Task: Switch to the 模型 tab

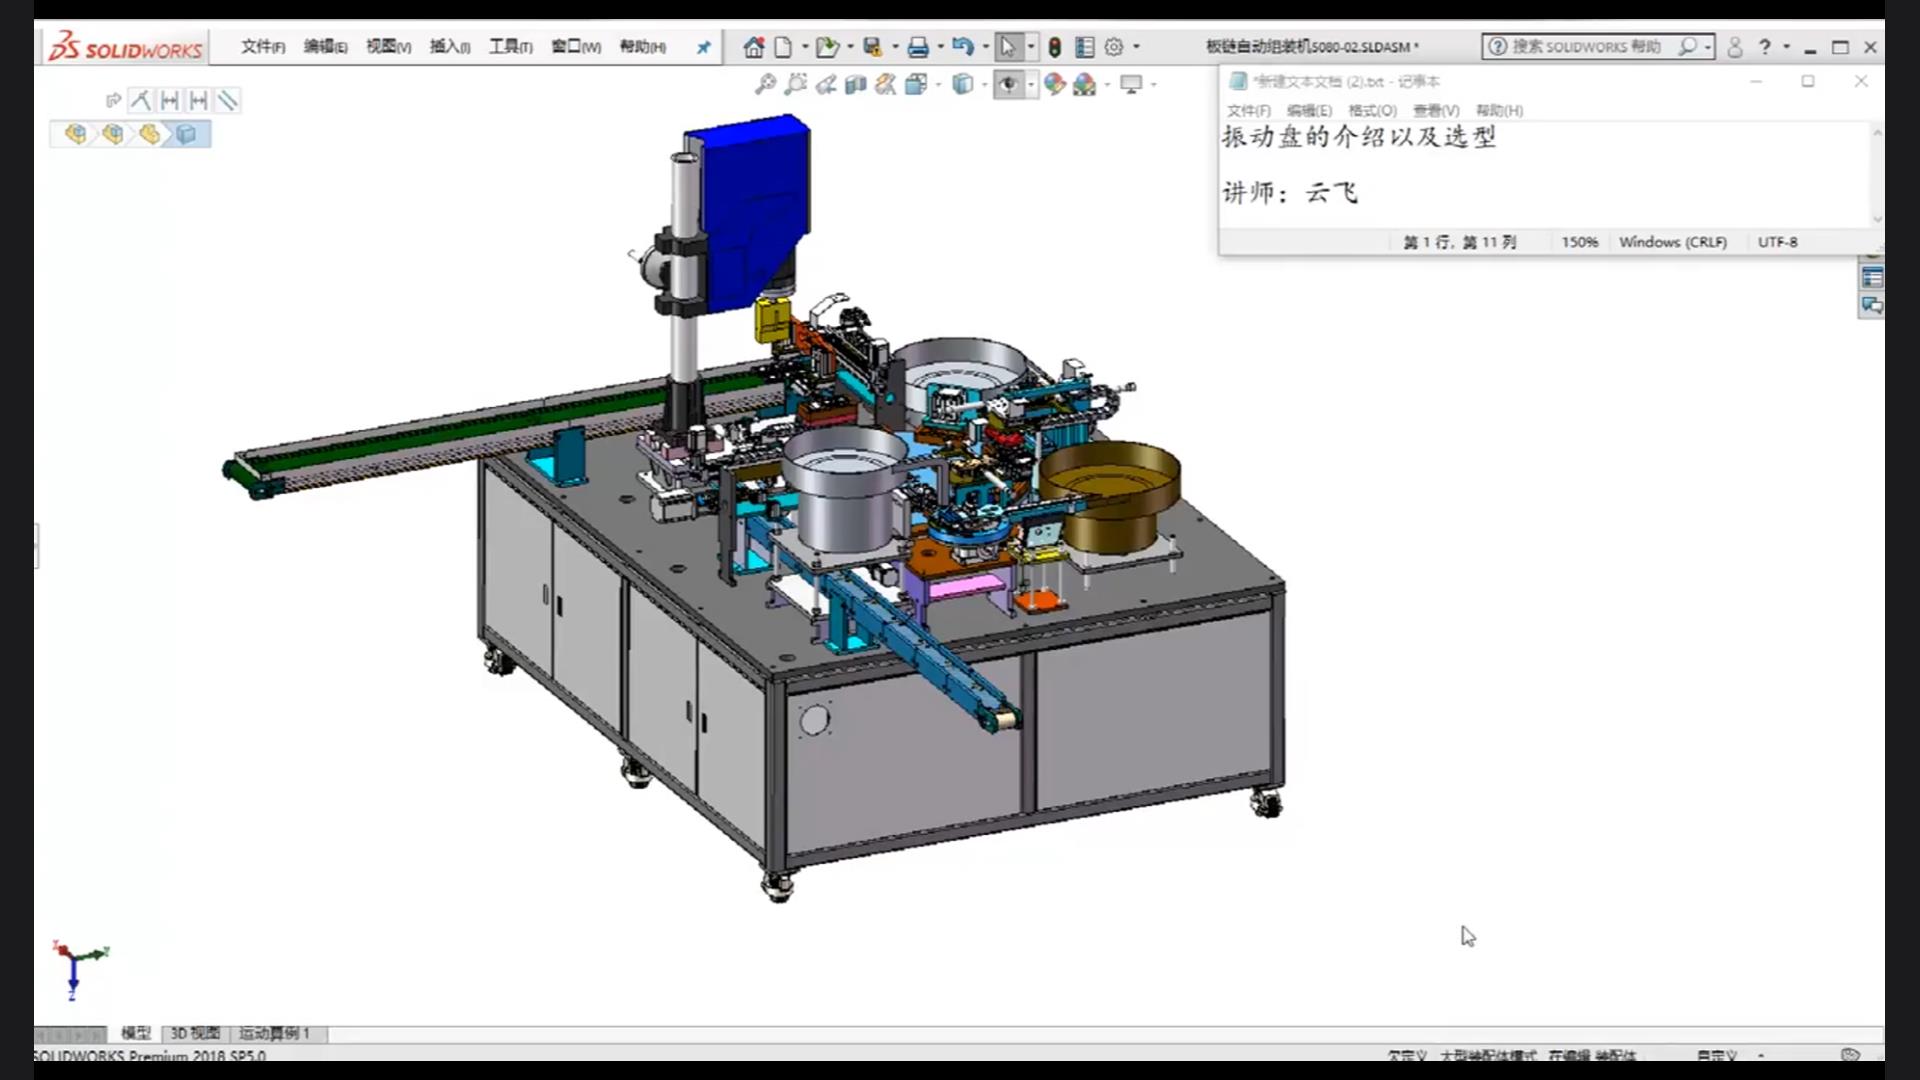Action: click(136, 1033)
